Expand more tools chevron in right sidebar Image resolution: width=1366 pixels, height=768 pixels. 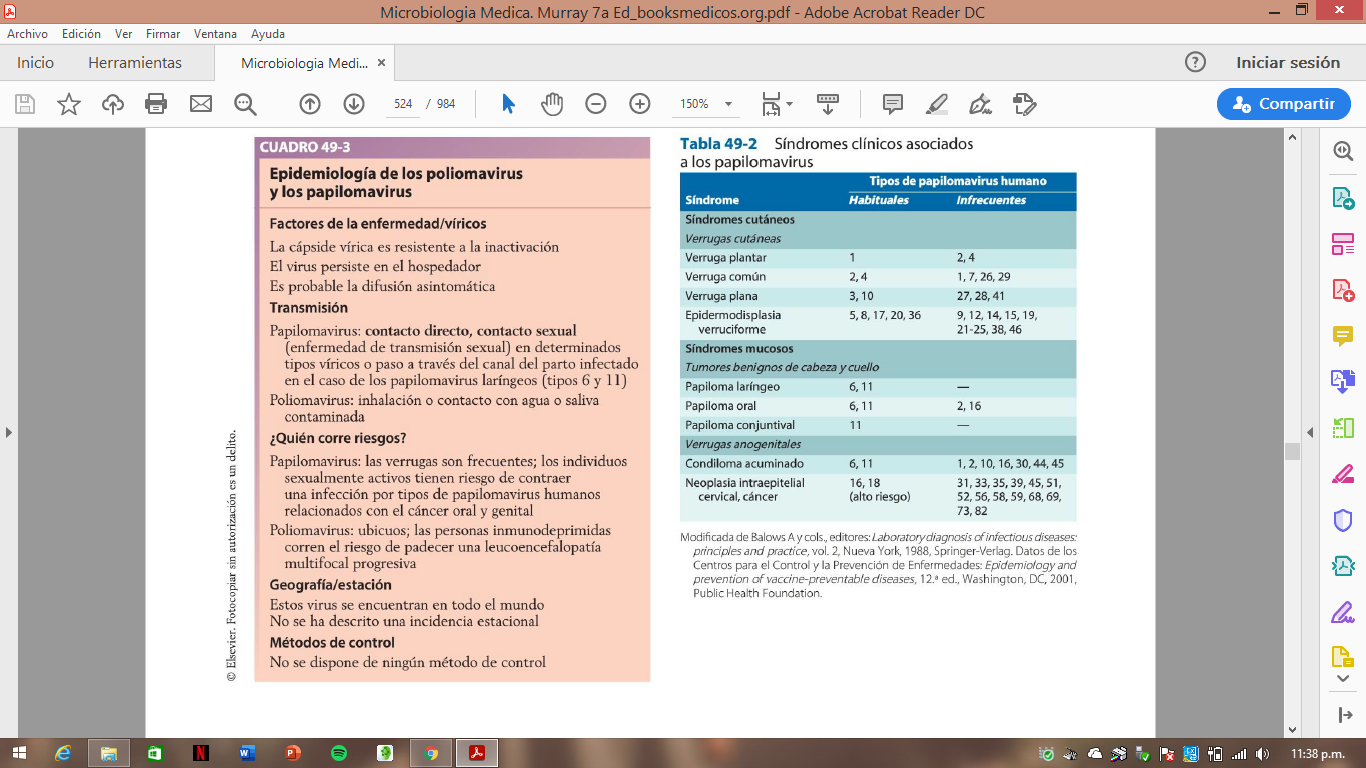1342,679
